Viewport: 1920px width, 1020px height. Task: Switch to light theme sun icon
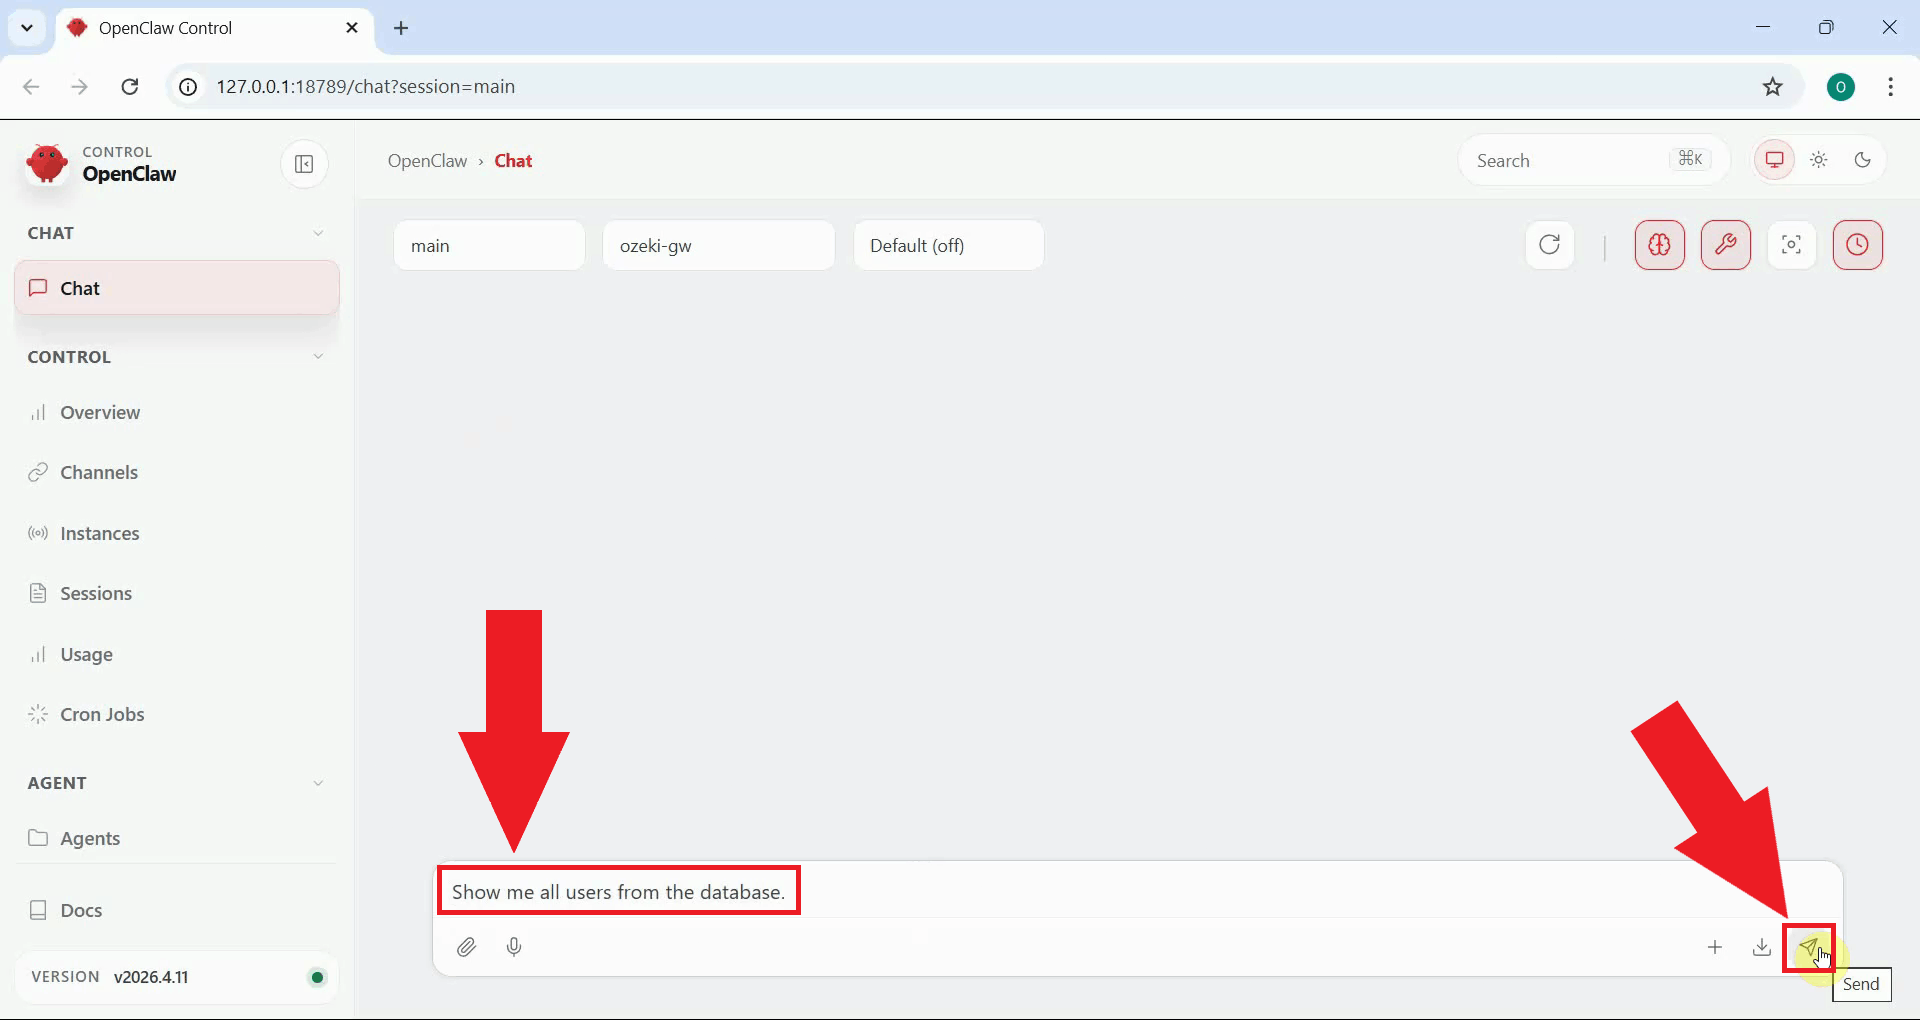pyautogui.click(x=1818, y=160)
